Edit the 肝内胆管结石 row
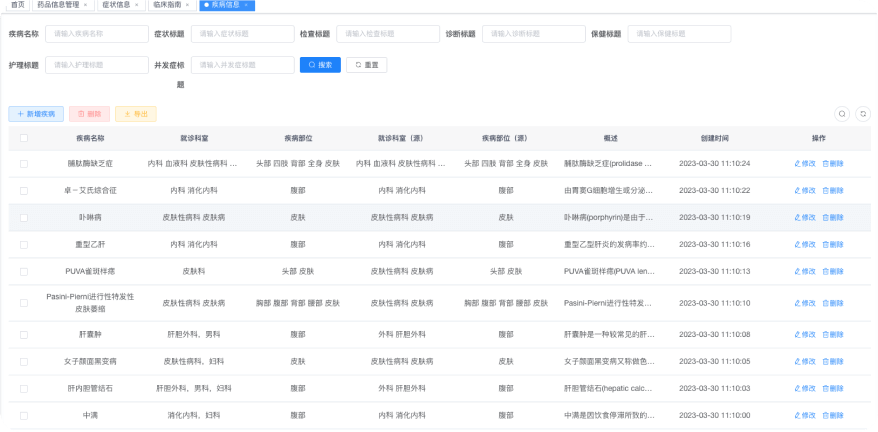This screenshot has height=432, width=878. tap(805, 388)
